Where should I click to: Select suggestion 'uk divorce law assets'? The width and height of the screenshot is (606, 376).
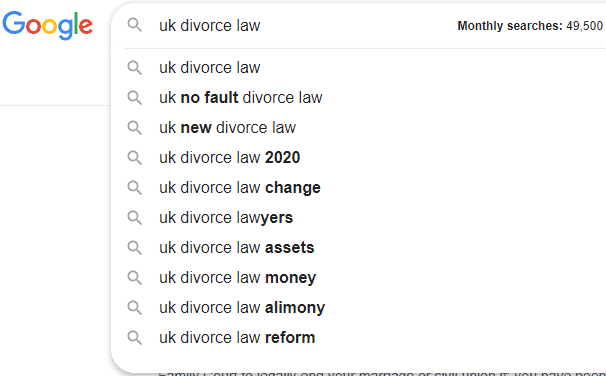(358, 248)
